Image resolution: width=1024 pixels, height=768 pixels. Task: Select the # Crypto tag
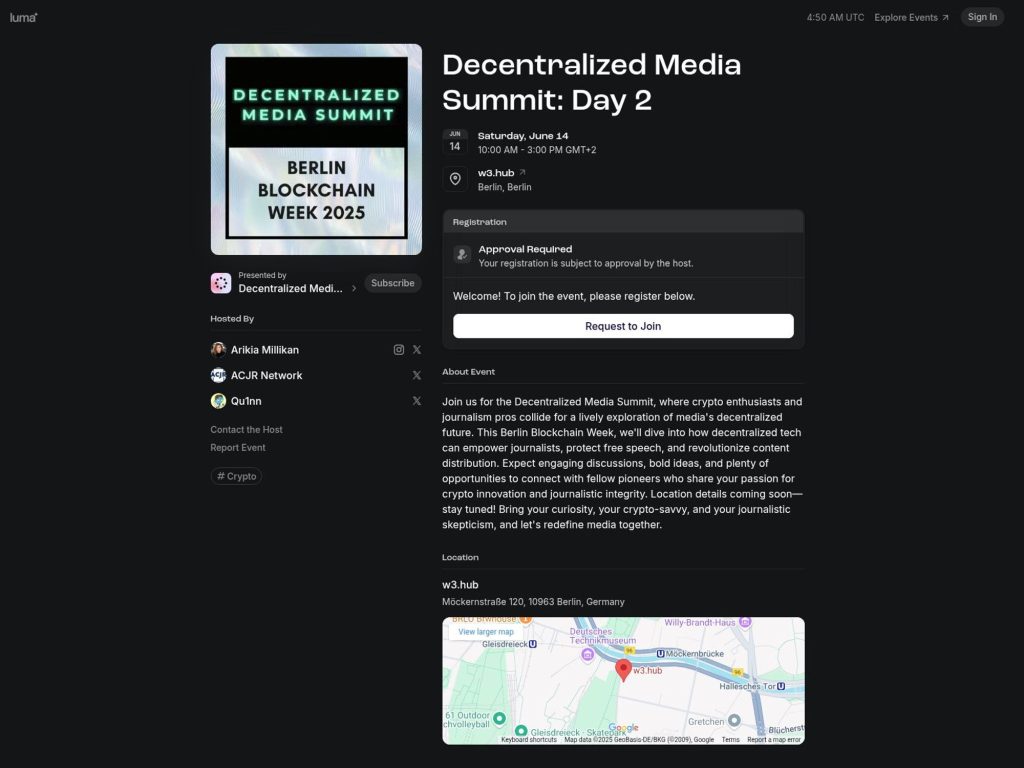pos(236,476)
